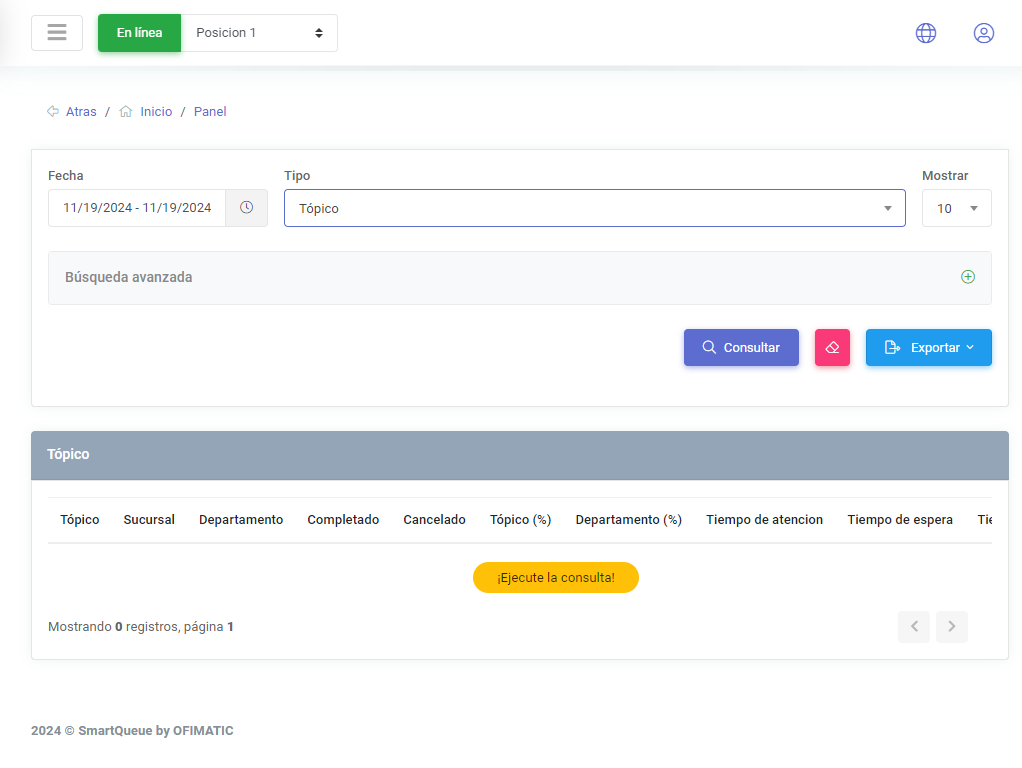Navigate to Inicio breadcrumb link
The width and height of the screenshot is (1022, 768).
point(156,112)
